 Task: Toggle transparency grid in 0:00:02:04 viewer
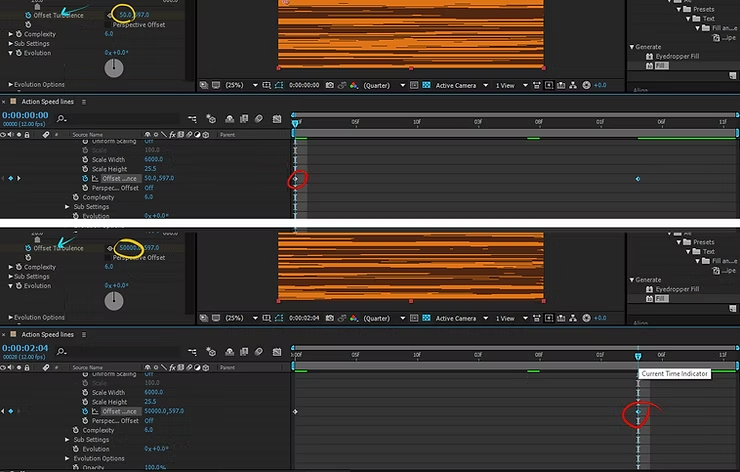[426, 318]
